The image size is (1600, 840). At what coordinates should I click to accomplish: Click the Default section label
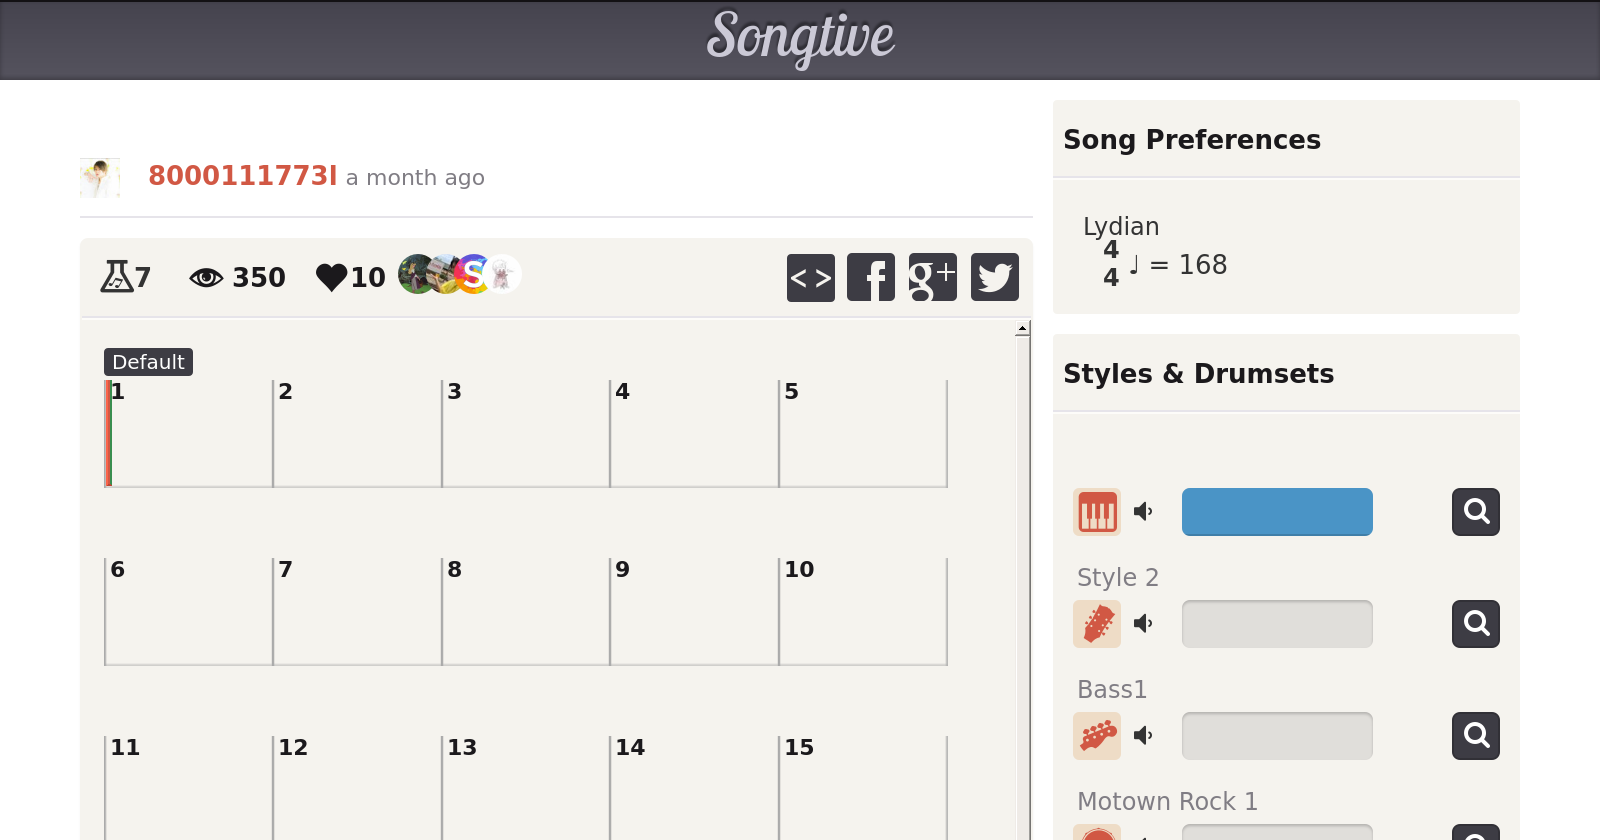coord(148,362)
